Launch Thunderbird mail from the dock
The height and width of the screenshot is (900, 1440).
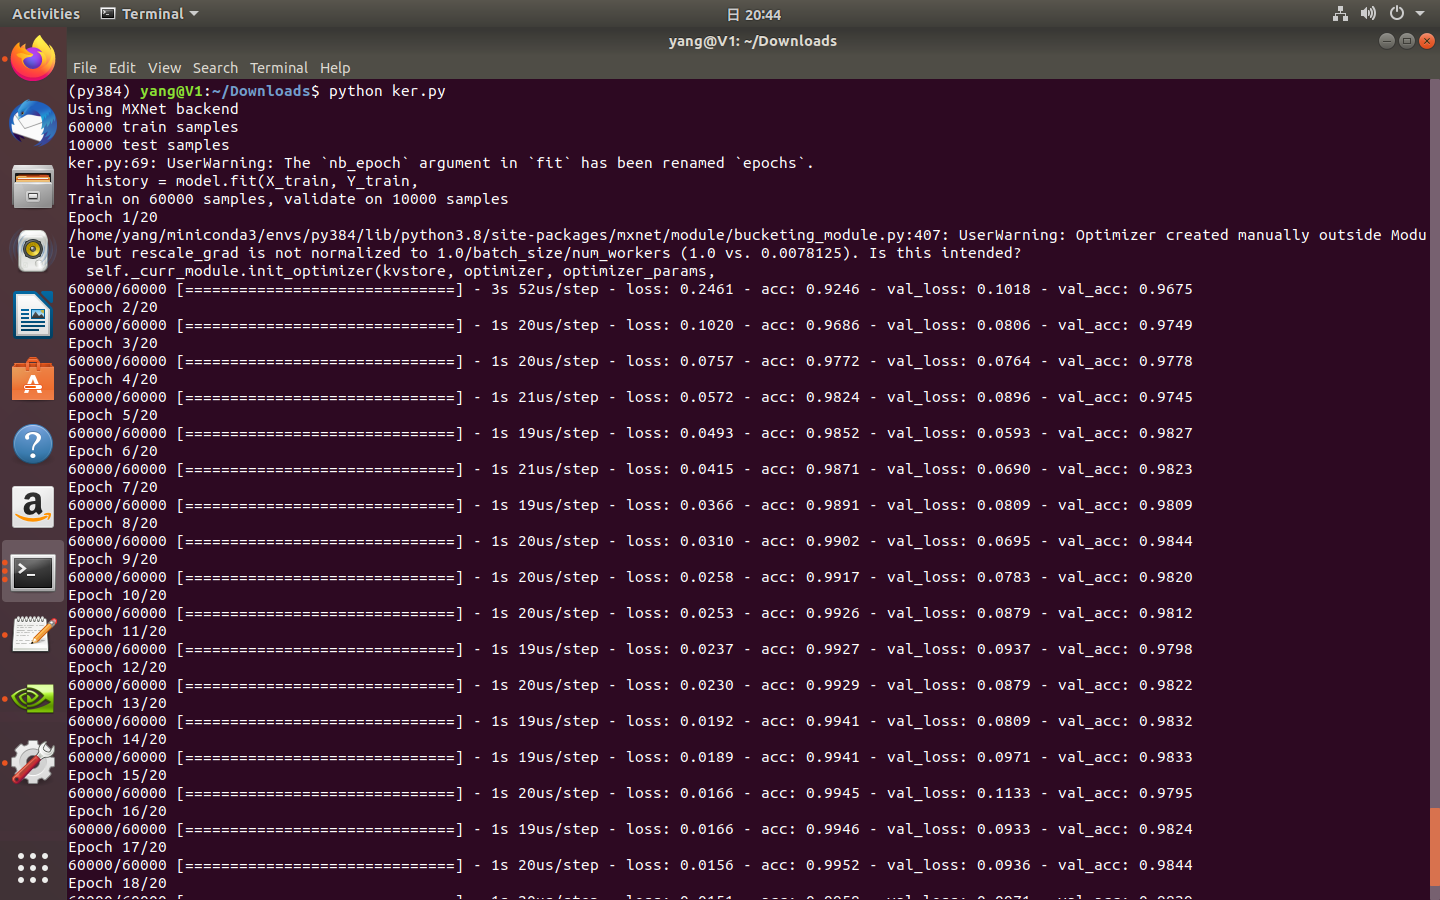pos(33,124)
